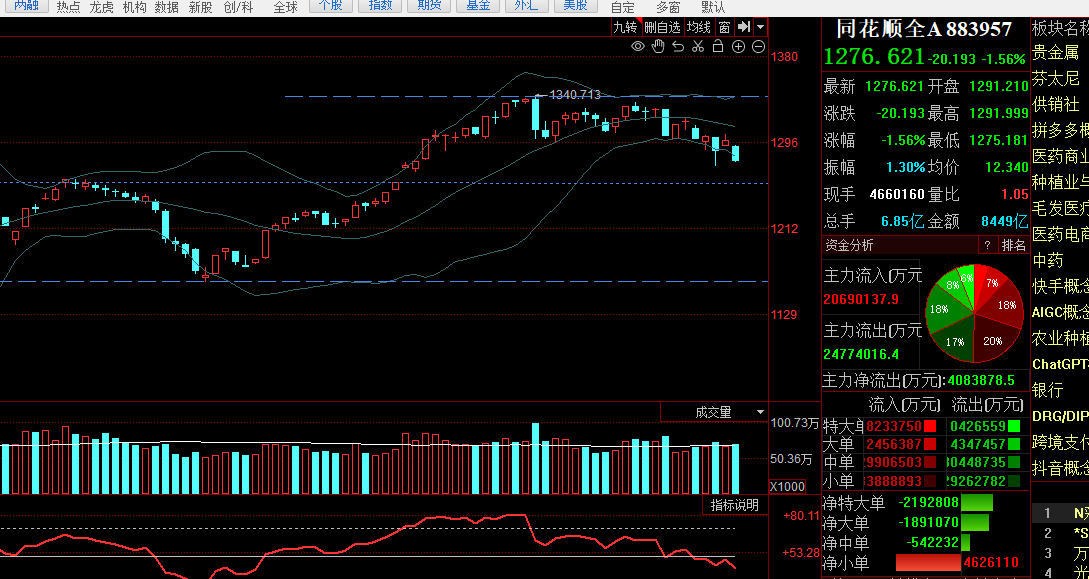This screenshot has width=1089, height=579.
Task: Click the 窗 window button
Action: 724,27
